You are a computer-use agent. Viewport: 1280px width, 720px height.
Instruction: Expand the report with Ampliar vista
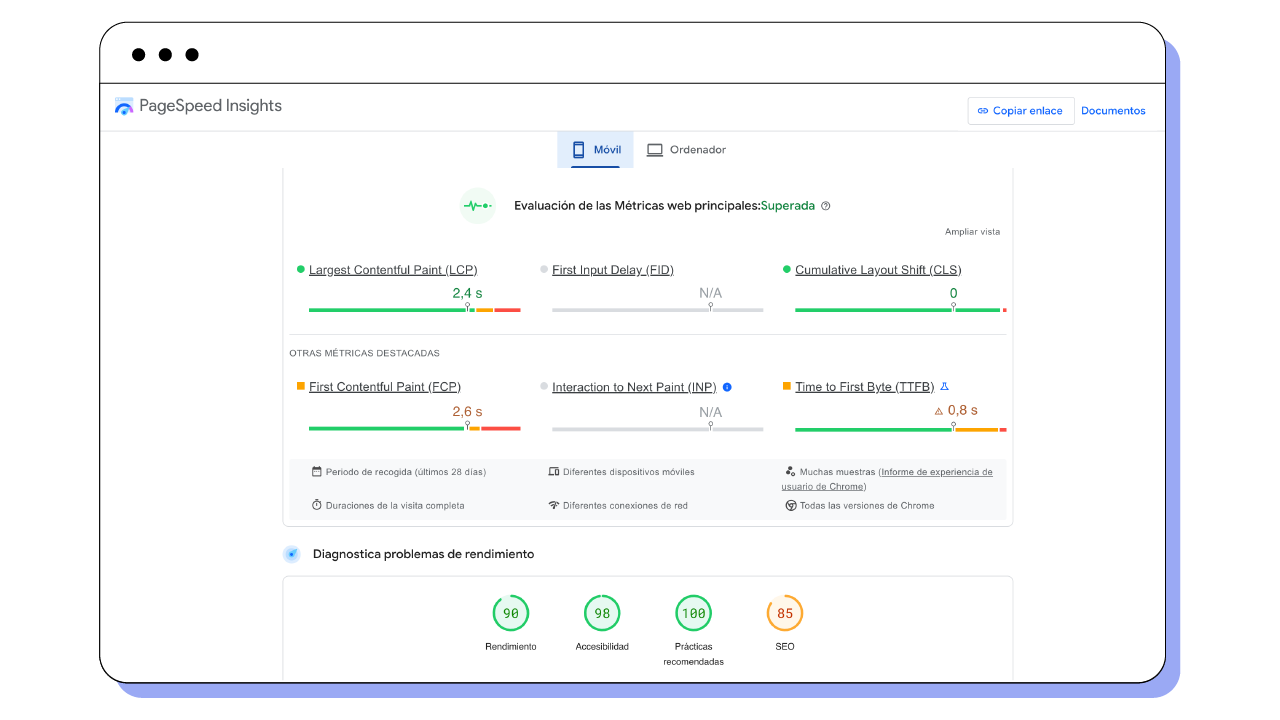971,231
